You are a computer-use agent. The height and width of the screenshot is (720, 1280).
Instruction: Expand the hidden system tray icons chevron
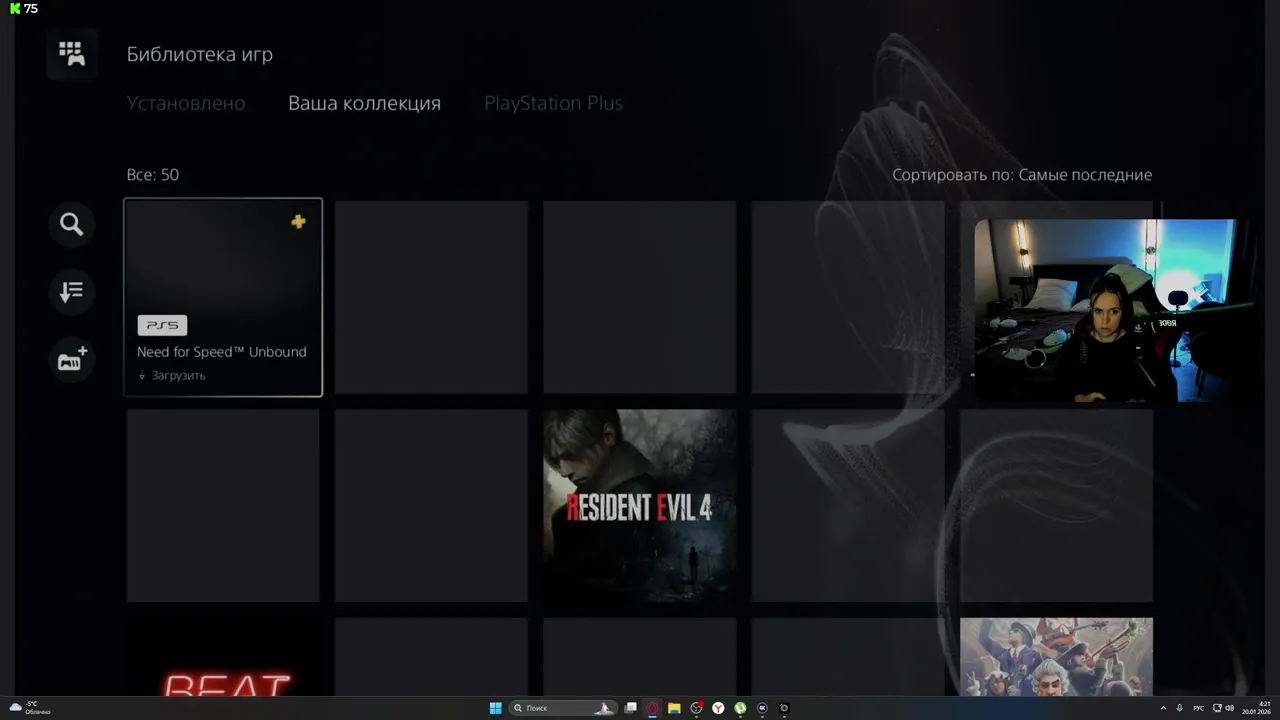tap(1165, 708)
